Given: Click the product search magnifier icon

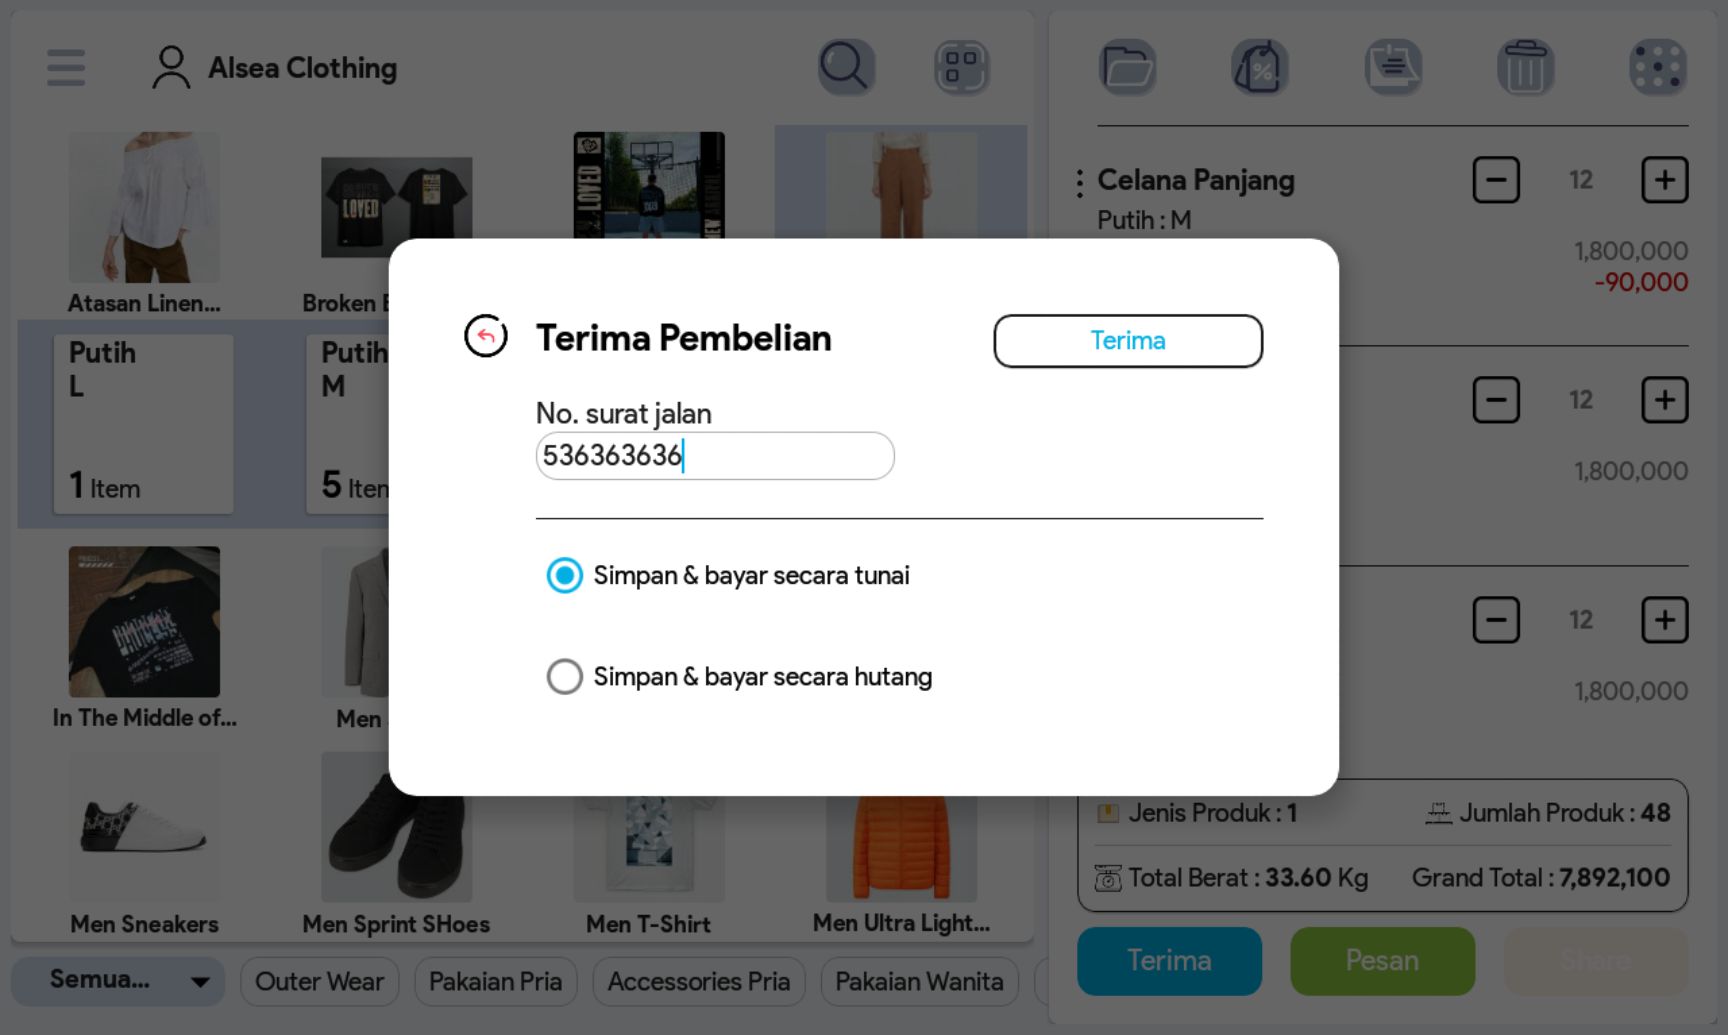Looking at the screenshot, I should [846, 68].
